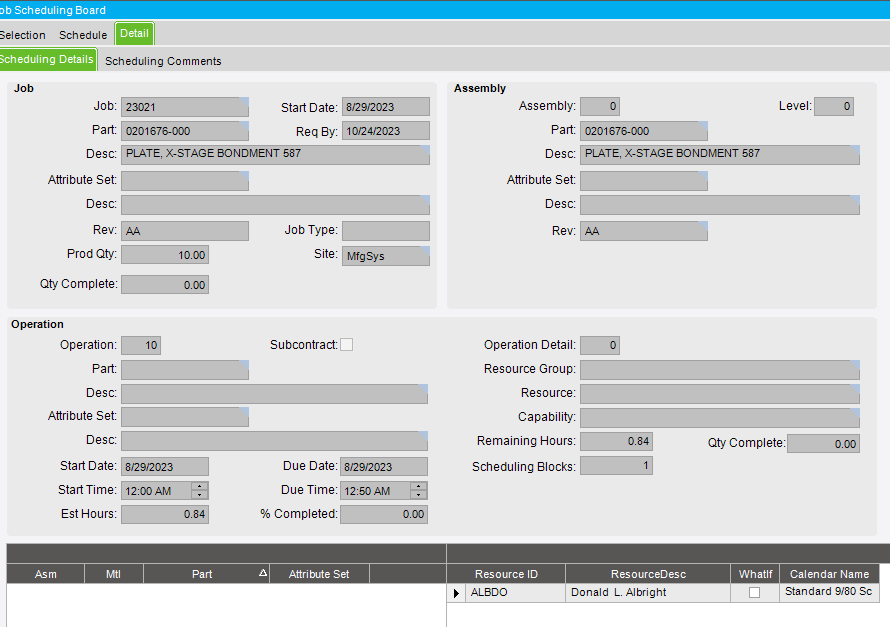Decrease Due Time with the down arrow
The width and height of the screenshot is (890, 627).
click(418, 495)
